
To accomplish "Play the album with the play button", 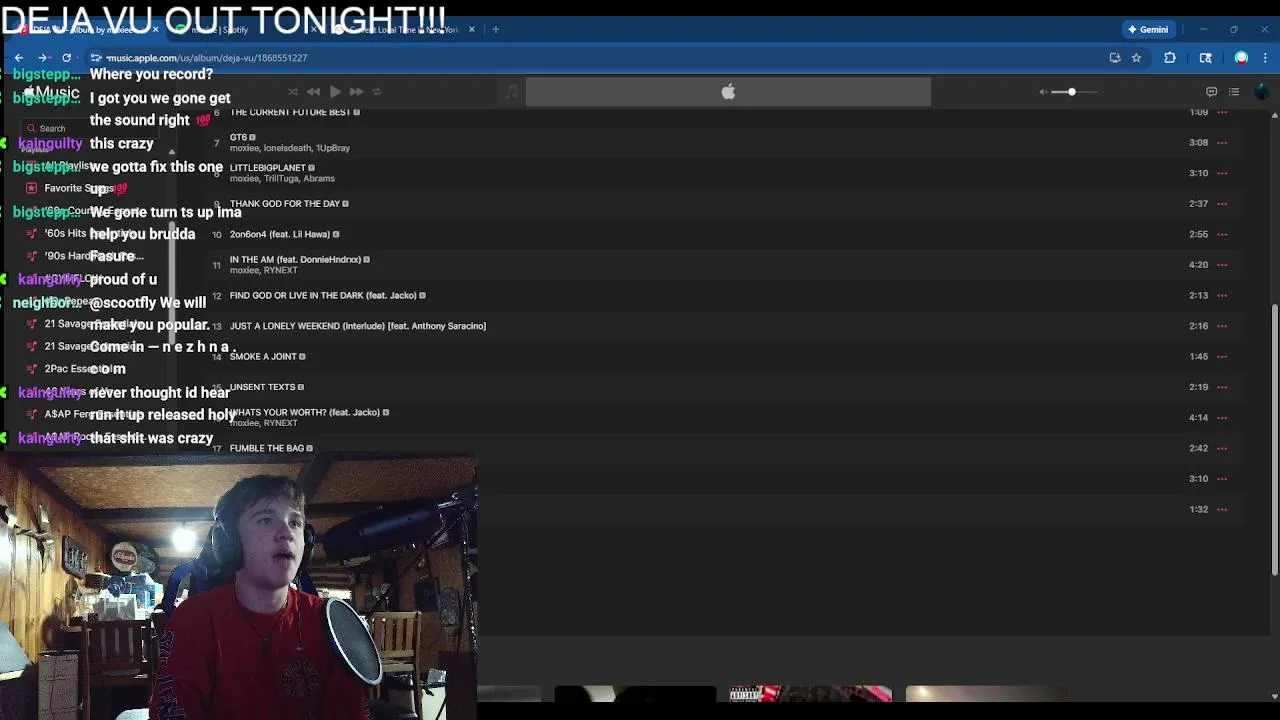I will tap(335, 92).
